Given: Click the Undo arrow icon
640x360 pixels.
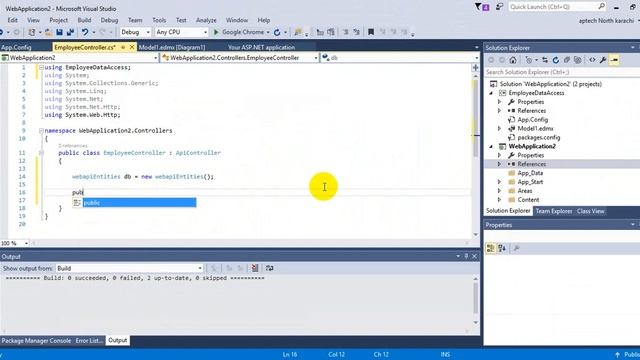Looking at the screenshot, I should coord(84,32).
